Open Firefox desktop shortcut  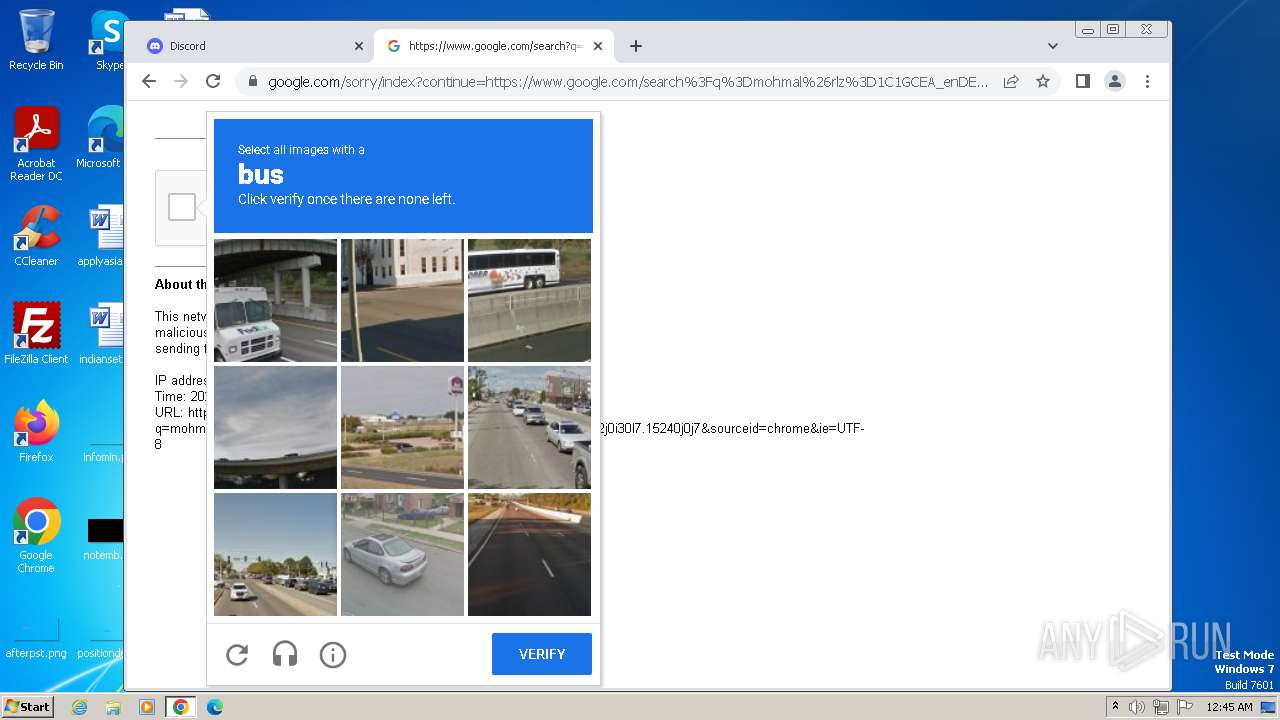pyautogui.click(x=36, y=432)
